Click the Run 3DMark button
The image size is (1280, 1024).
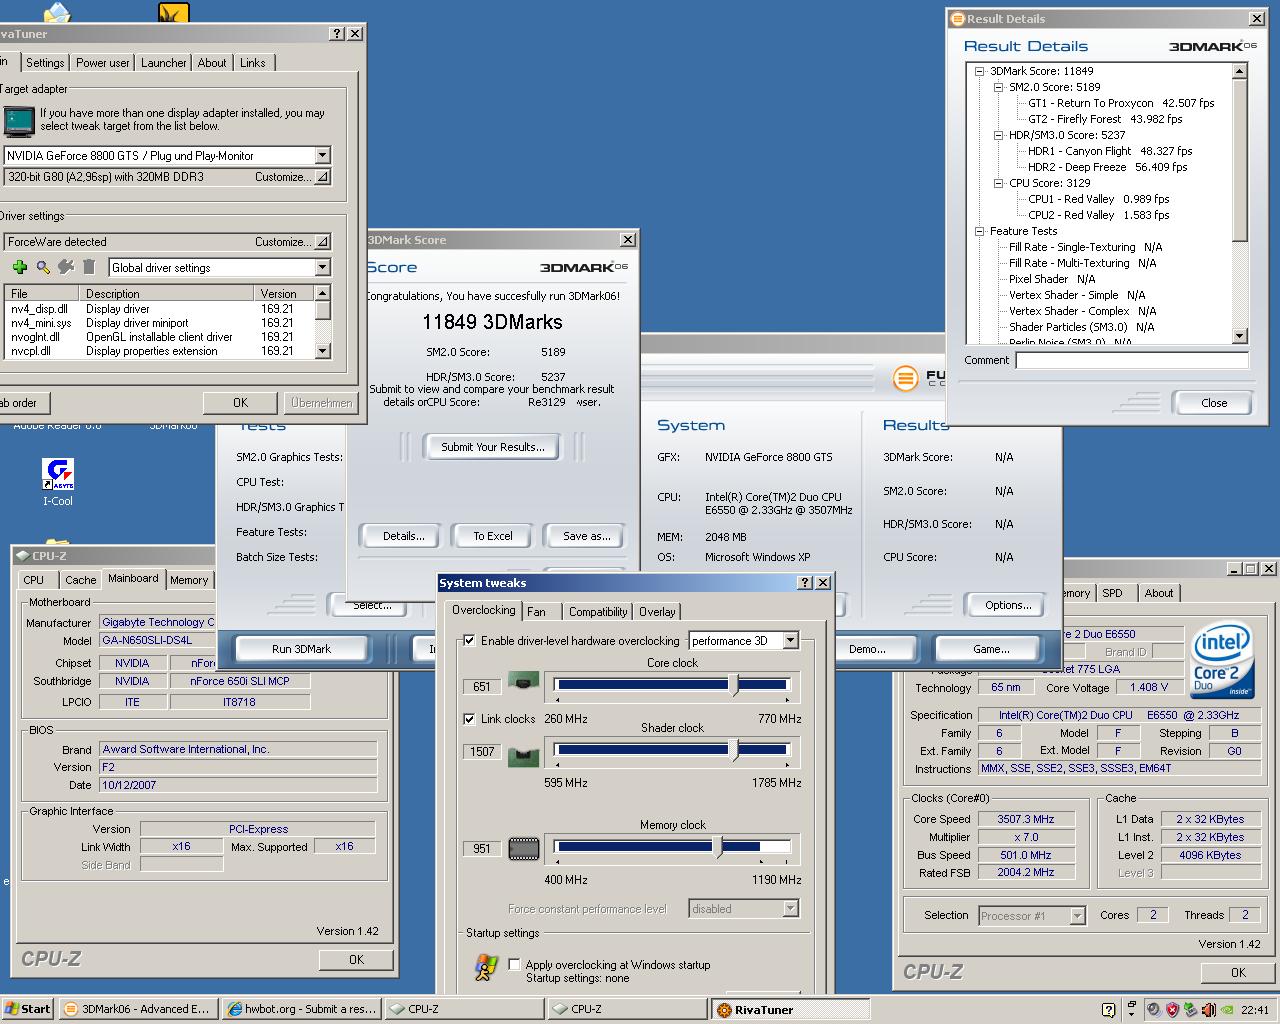[301, 649]
